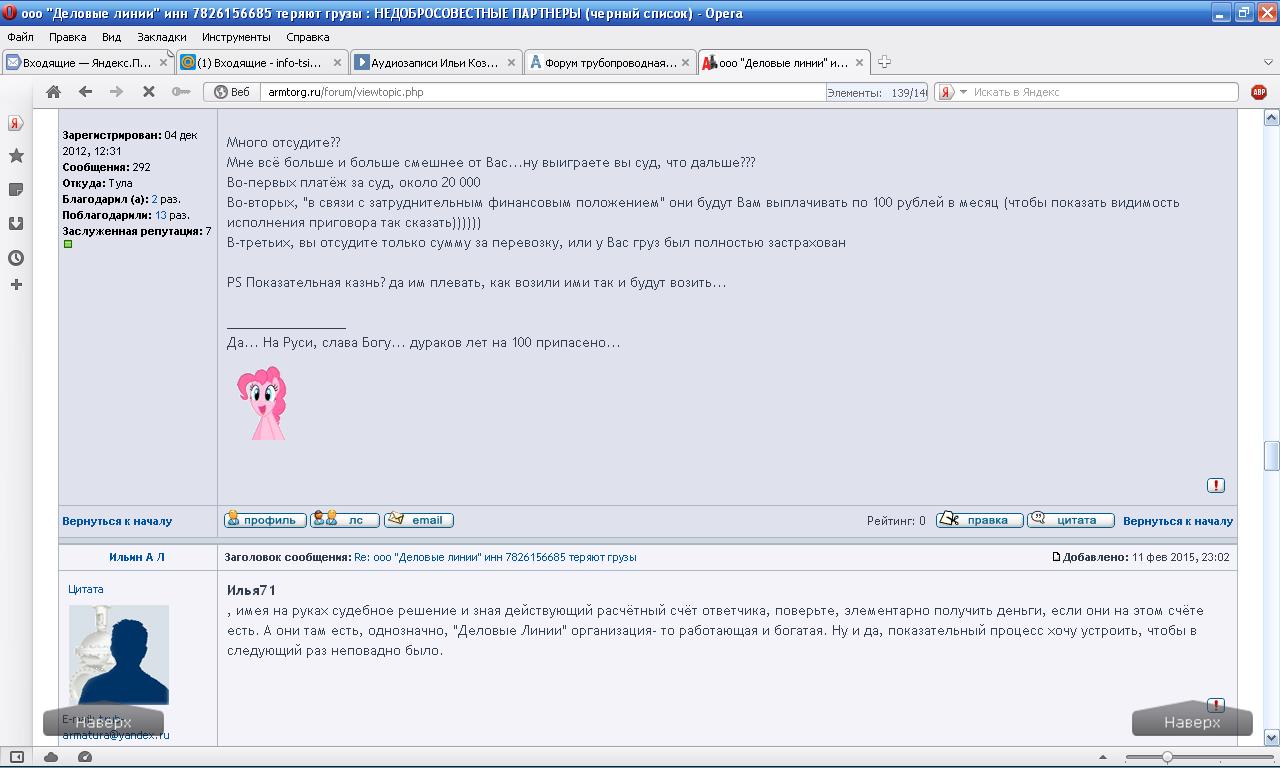Screen dimensions: 1280x768
Task: Open the Закладки menu
Action: coord(161,37)
